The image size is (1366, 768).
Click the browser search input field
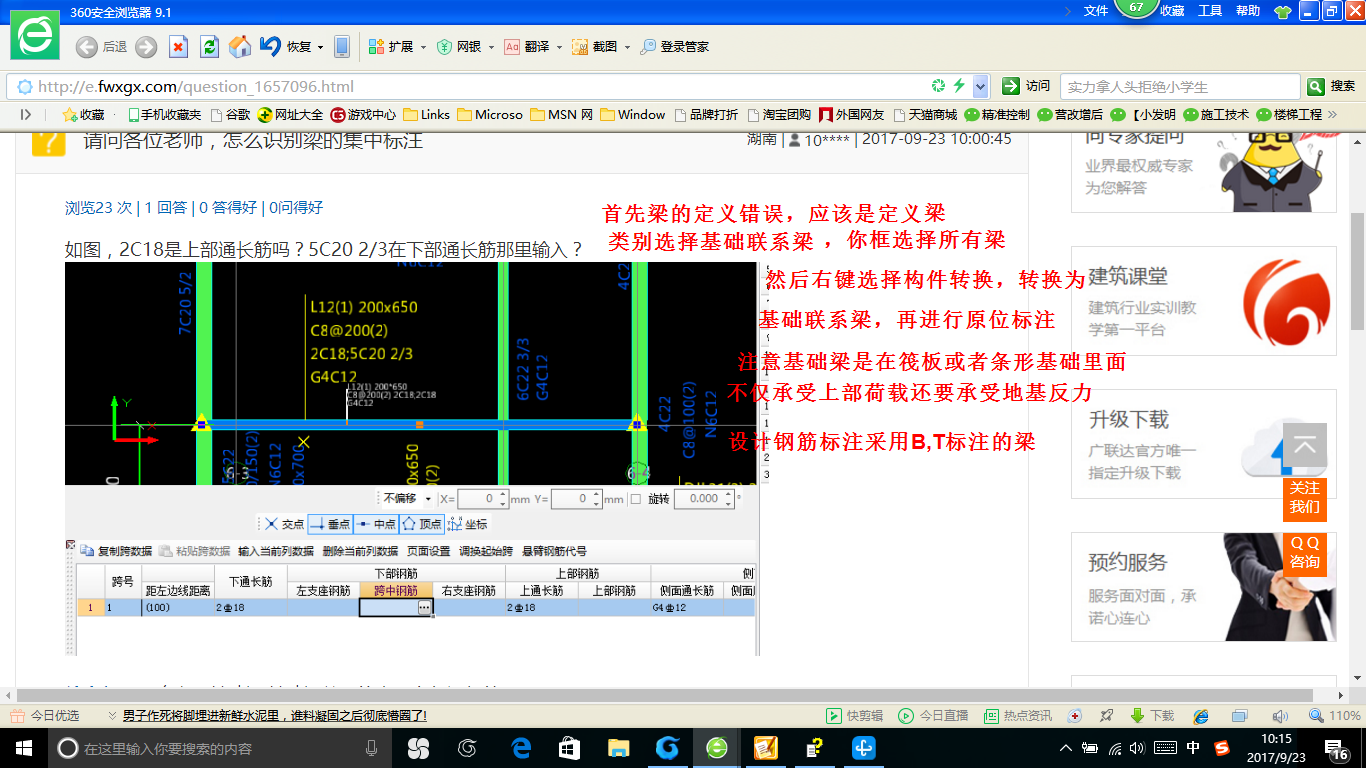[x=1180, y=86]
